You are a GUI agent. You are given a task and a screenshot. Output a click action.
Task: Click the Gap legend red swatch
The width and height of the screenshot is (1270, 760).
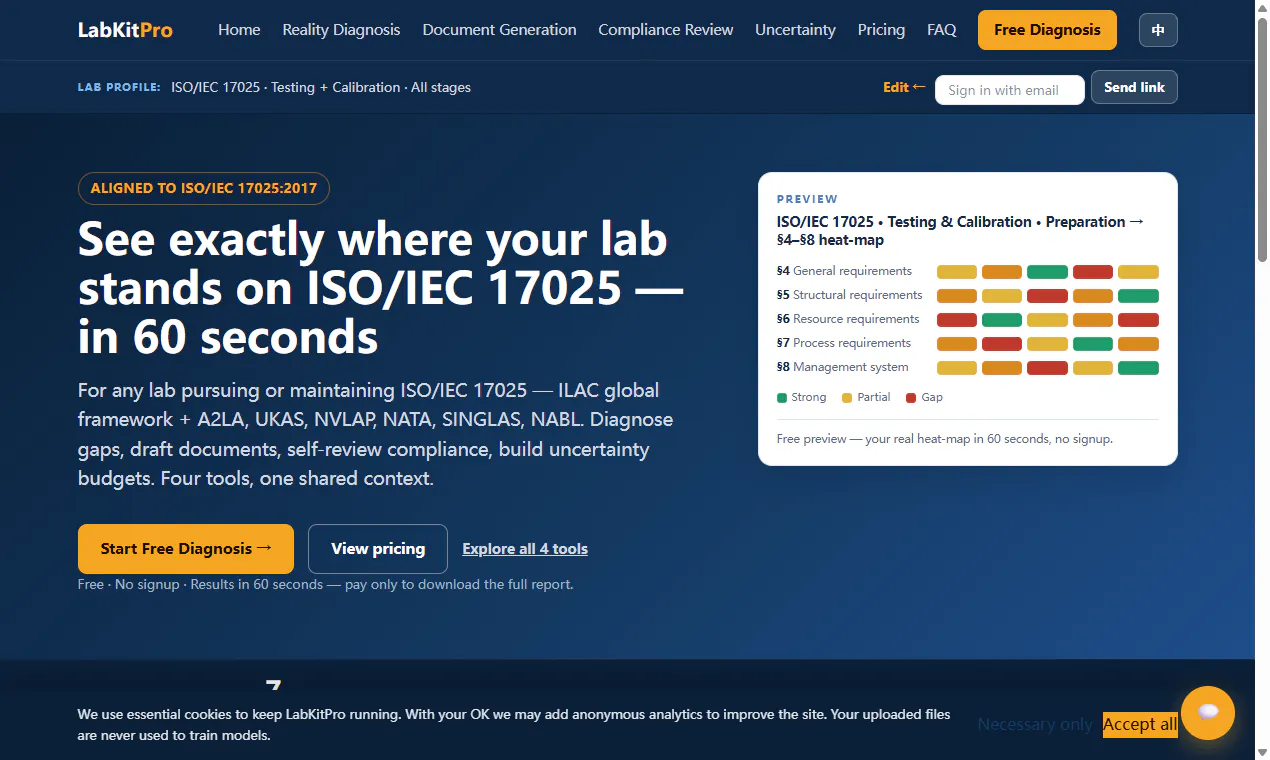coord(910,398)
